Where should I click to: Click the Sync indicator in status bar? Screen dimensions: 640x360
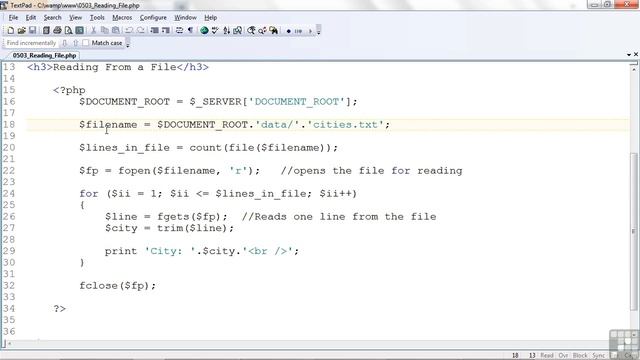point(598,356)
